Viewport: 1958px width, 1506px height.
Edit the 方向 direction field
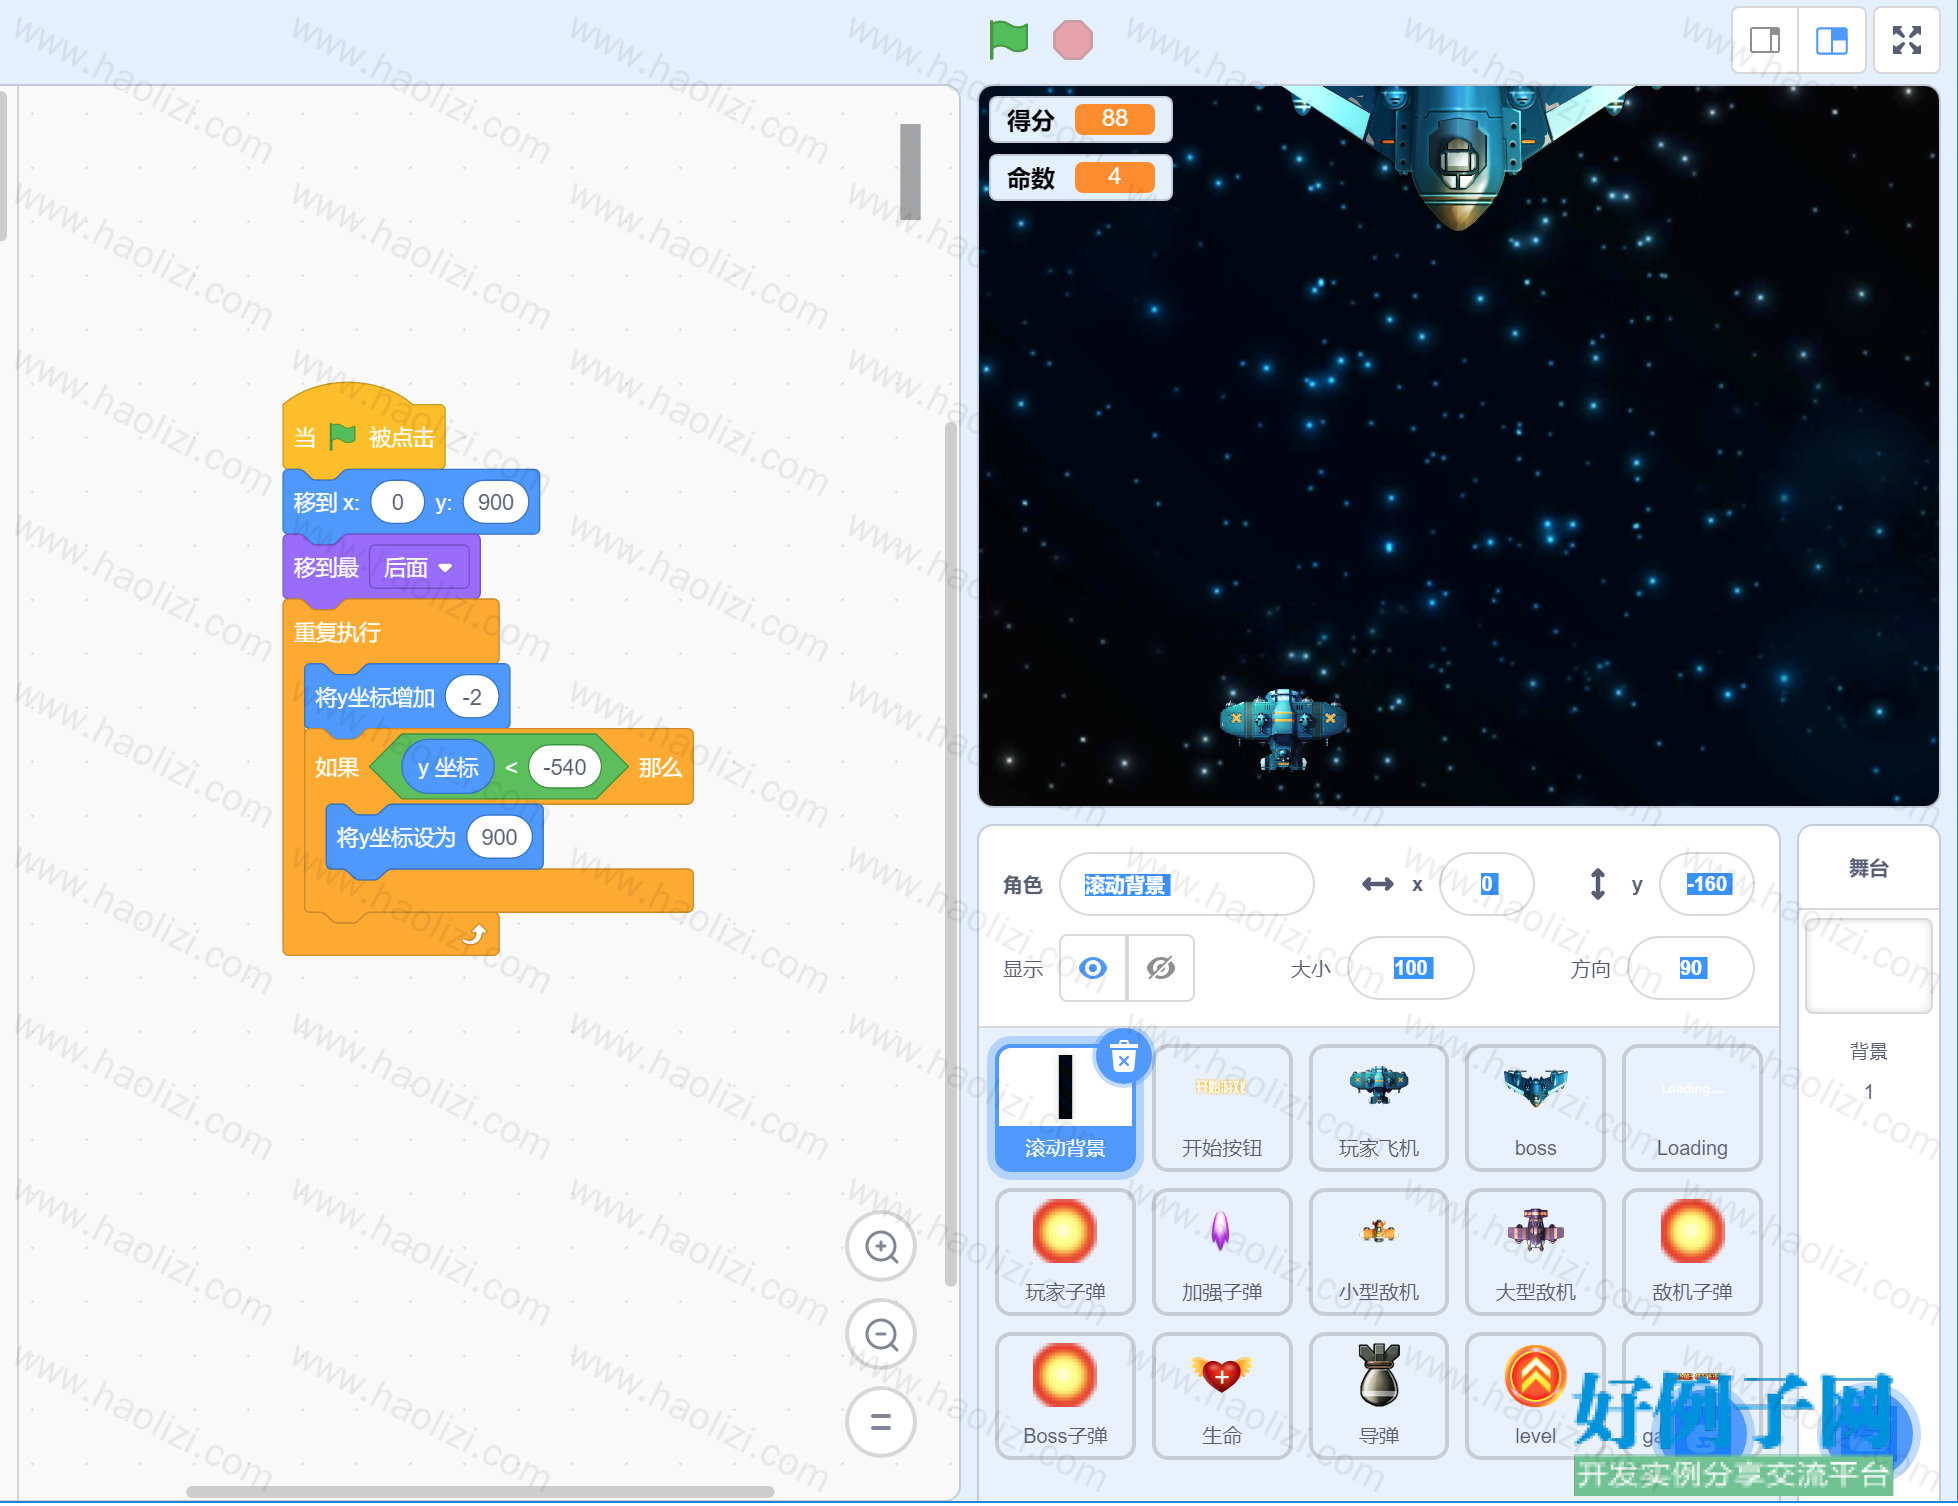click(x=1691, y=968)
